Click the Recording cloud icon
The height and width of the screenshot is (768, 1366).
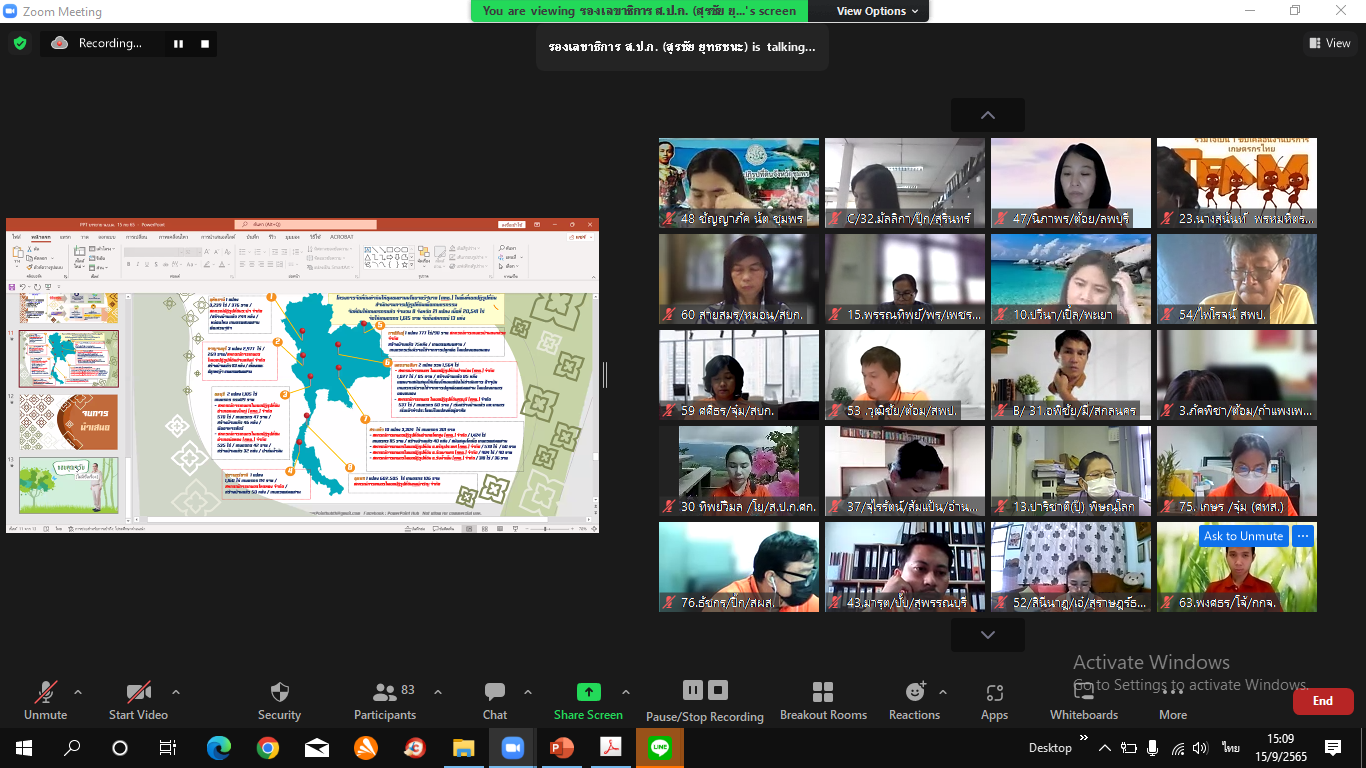[x=59, y=43]
